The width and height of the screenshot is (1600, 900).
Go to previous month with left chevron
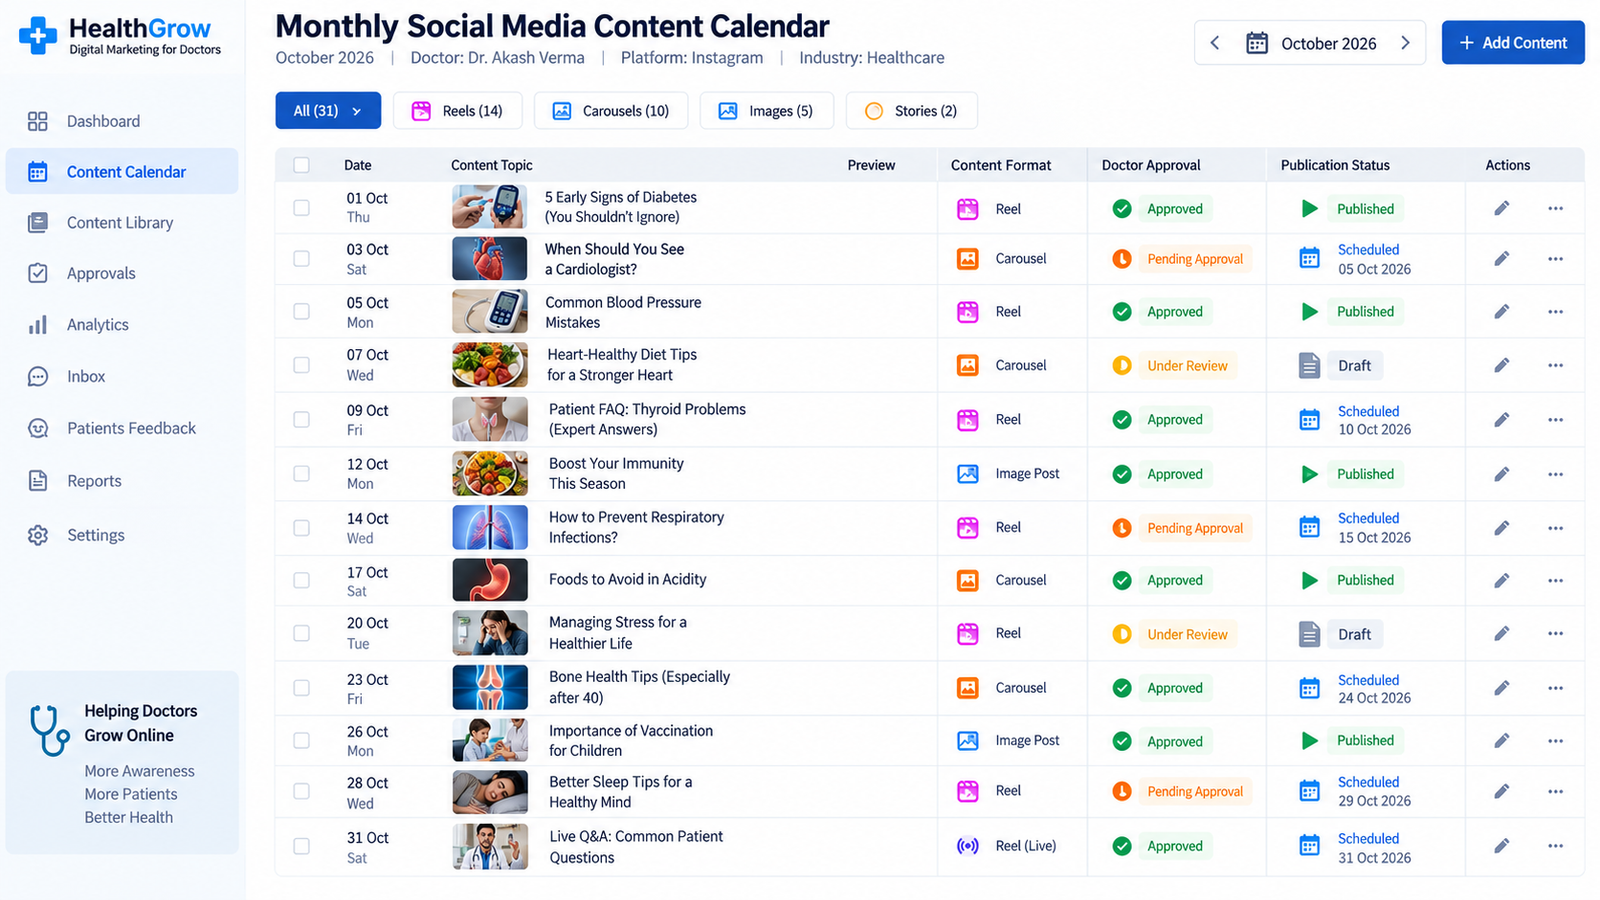1215,43
